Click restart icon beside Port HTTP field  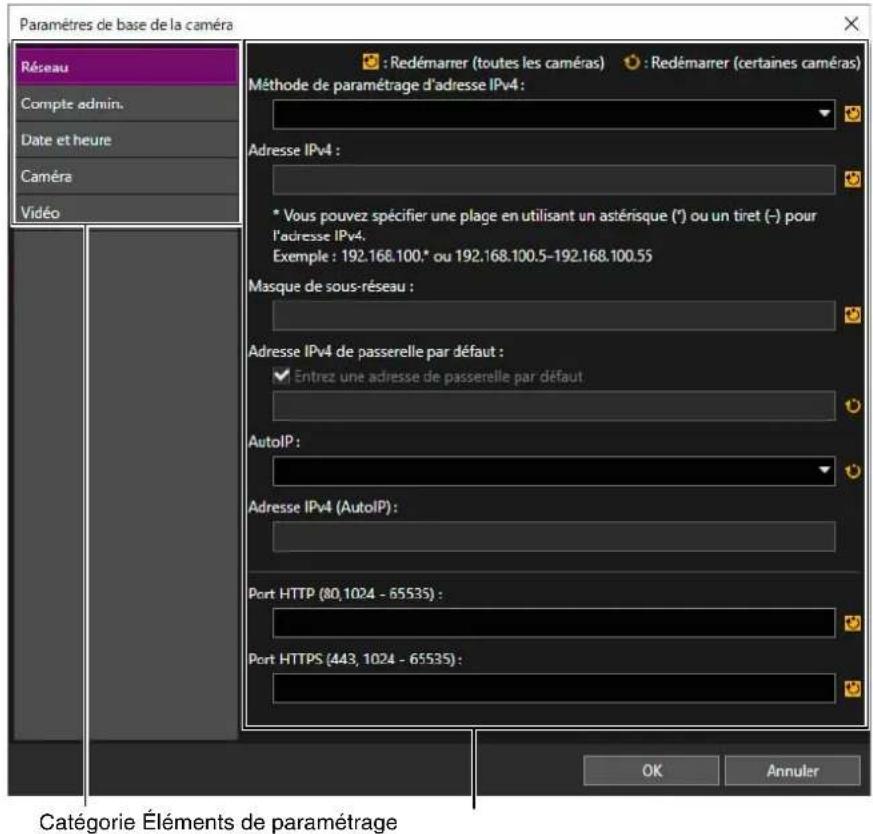click(x=852, y=622)
